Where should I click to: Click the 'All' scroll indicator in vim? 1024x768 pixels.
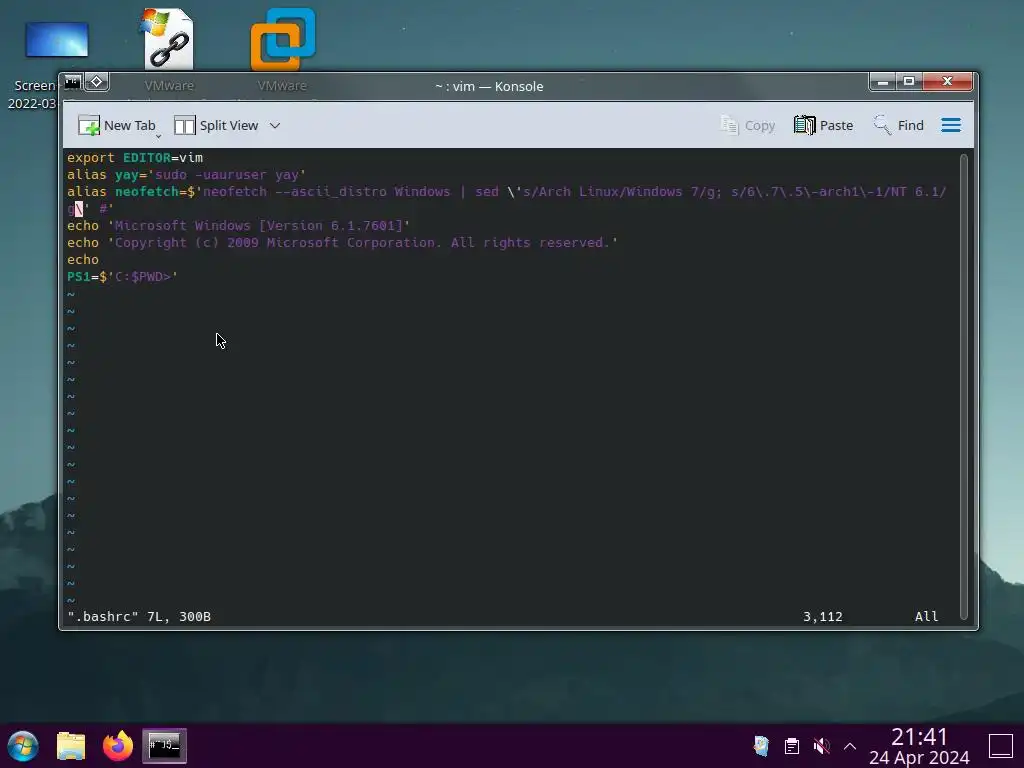coord(926,616)
